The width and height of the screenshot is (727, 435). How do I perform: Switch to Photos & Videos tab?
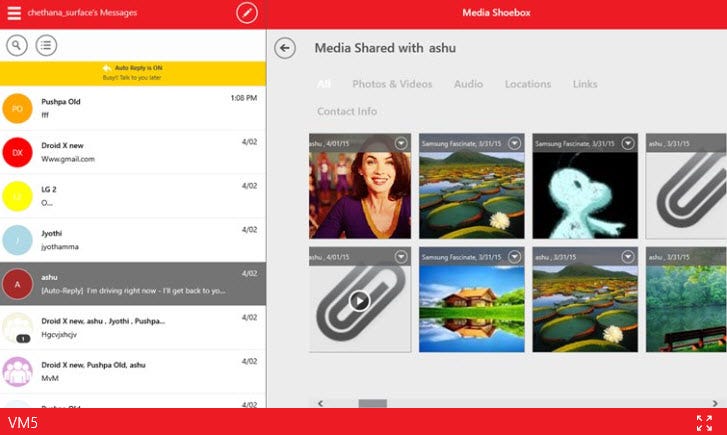click(392, 84)
